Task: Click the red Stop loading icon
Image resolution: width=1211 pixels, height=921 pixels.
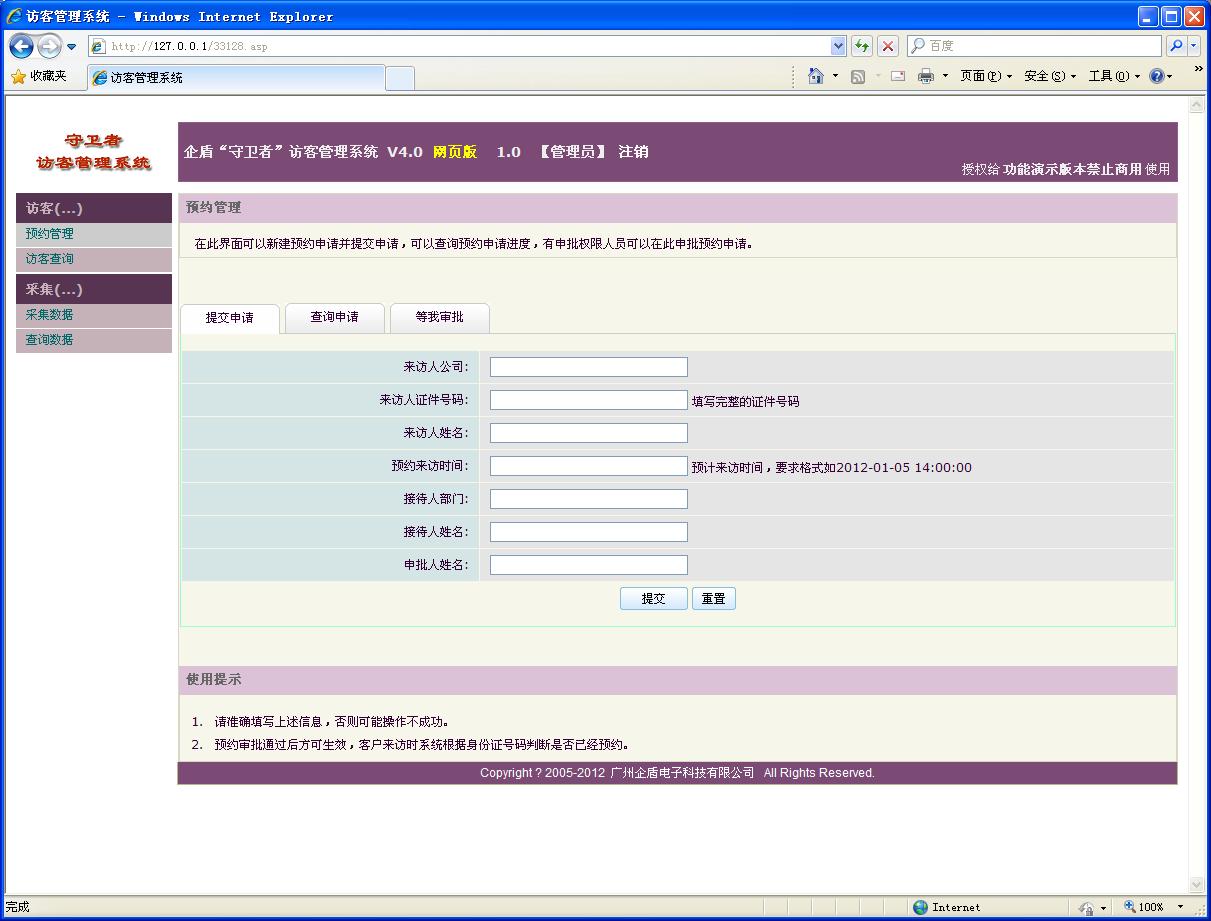Action: point(887,46)
